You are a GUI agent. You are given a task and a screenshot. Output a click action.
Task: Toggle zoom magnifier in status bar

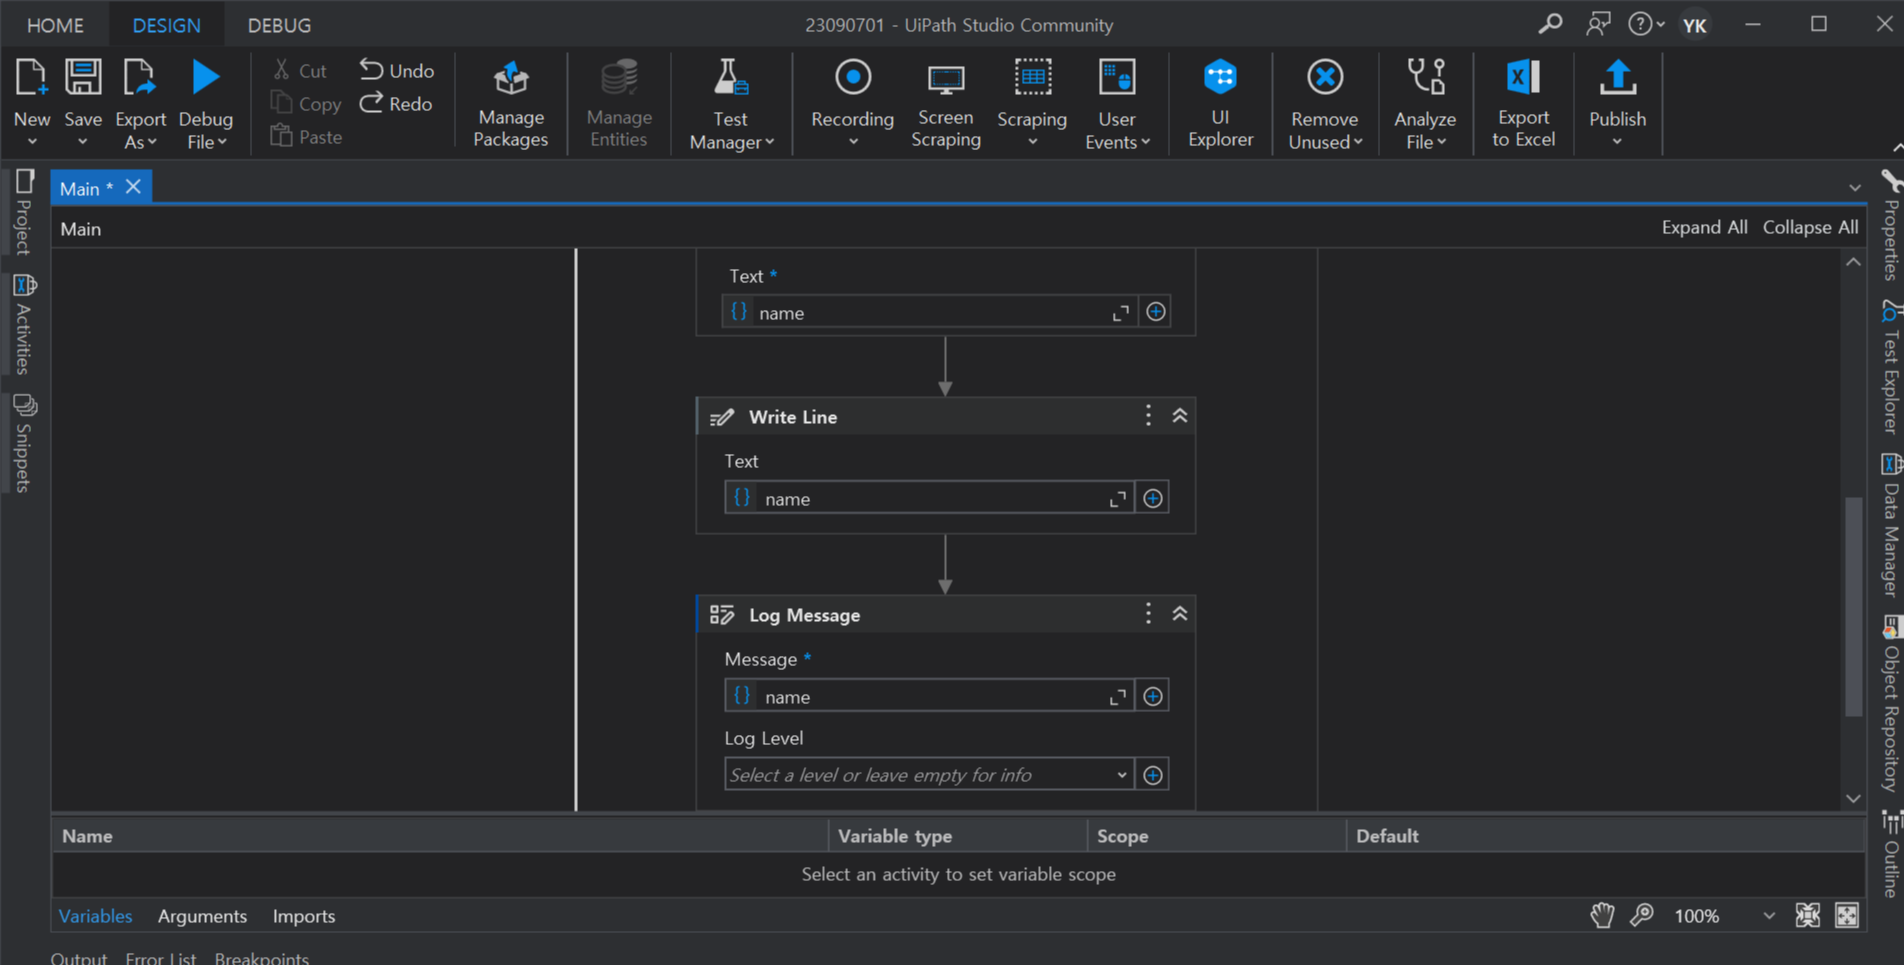coord(1642,915)
